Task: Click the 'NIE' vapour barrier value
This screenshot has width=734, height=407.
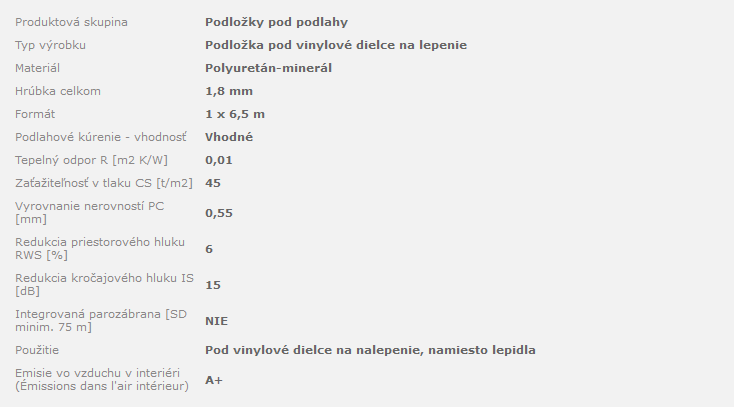Action: pos(216,321)
